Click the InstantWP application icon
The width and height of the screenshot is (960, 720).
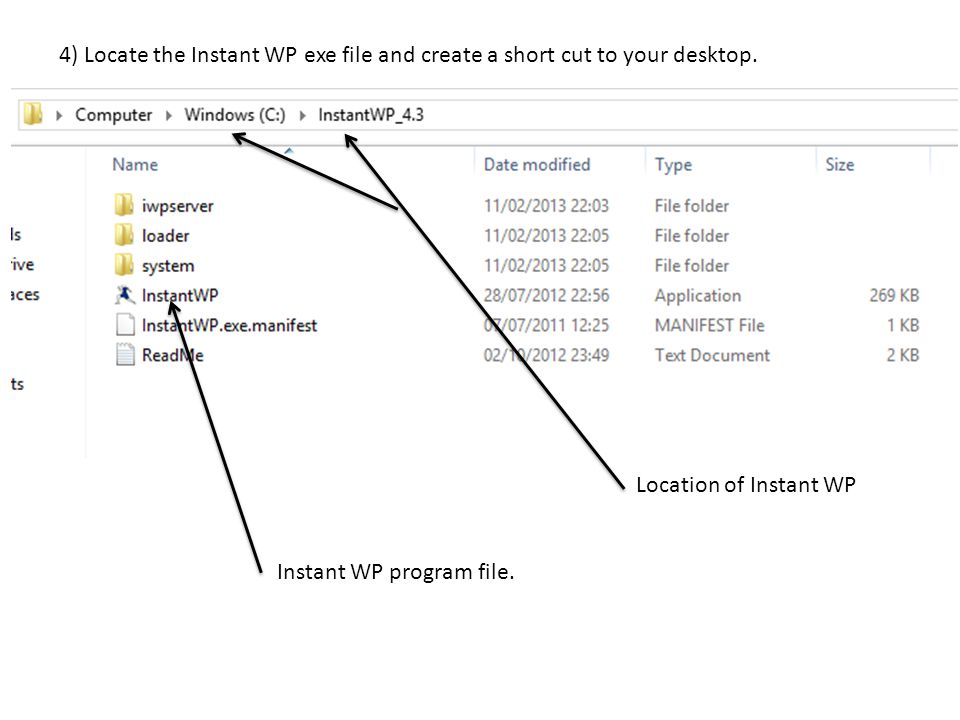click(x=124, y=295)
